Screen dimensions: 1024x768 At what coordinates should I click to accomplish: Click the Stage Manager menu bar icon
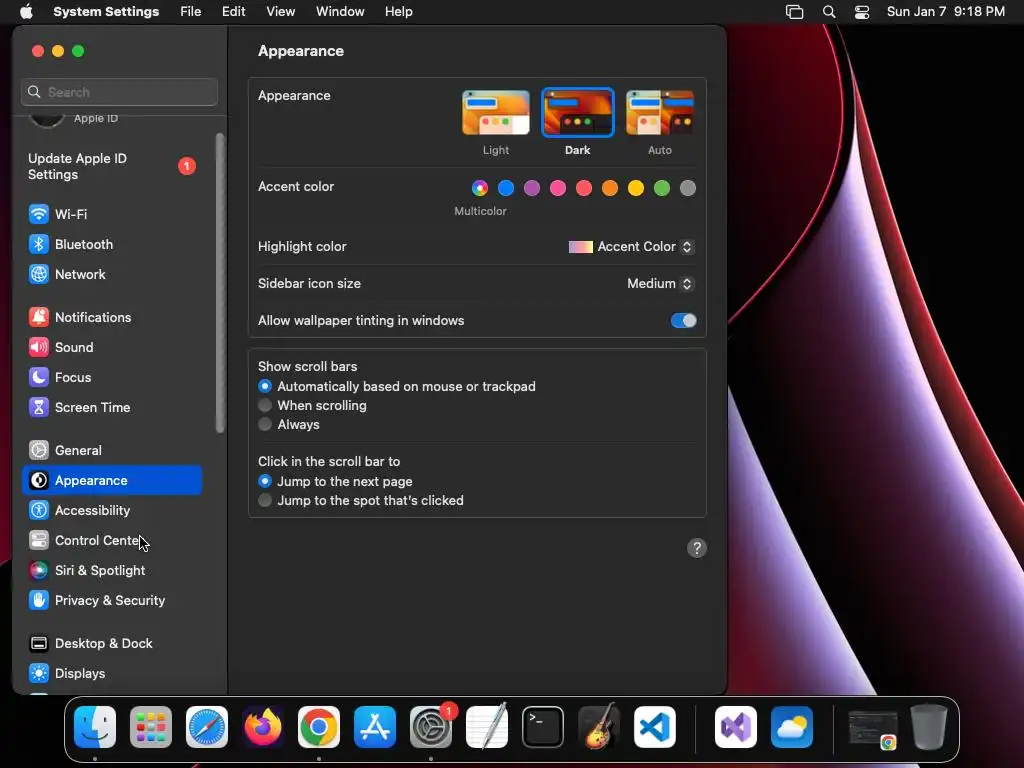point(794,12)
